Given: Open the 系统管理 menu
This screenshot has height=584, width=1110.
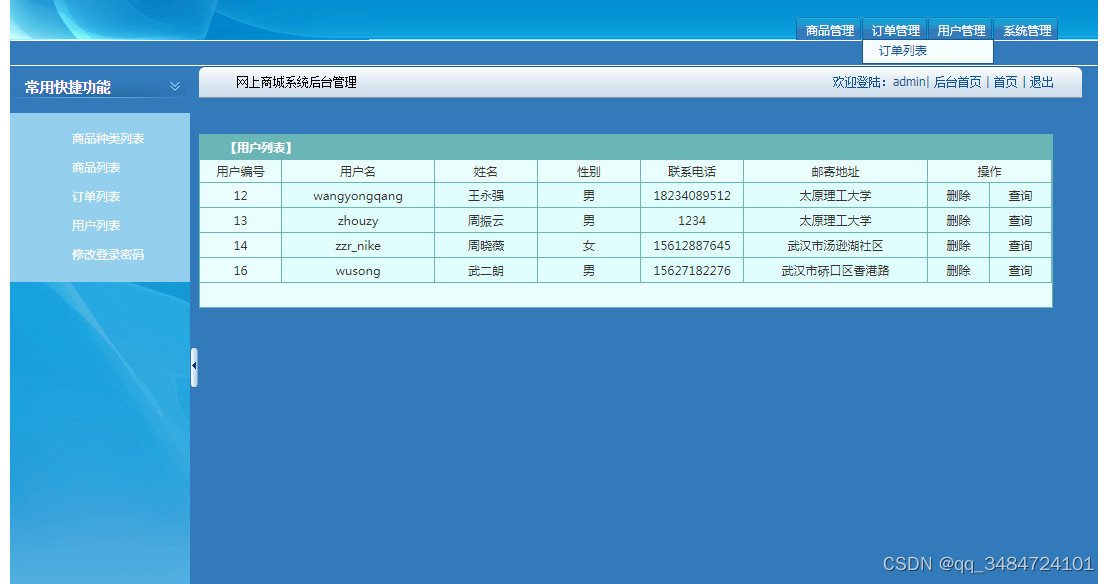Looking at the screenshot, I should (x=1026, y=30).
